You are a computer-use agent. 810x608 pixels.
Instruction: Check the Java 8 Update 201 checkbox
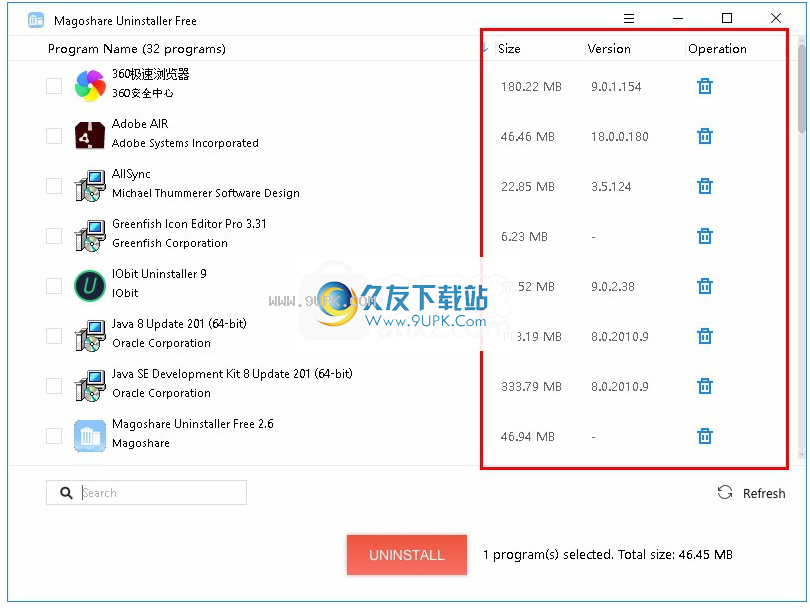[x=54, y=336]
